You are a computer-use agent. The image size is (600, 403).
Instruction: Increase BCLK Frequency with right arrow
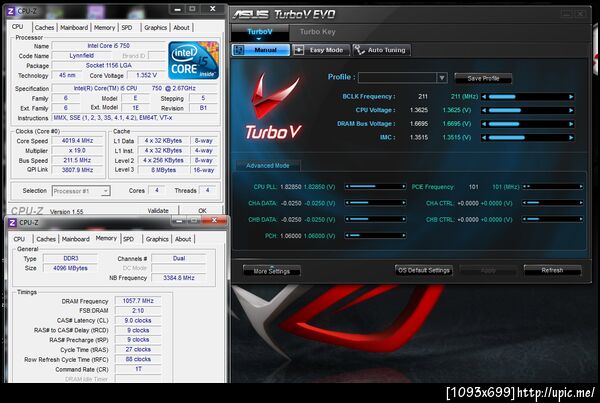(571, 97)
